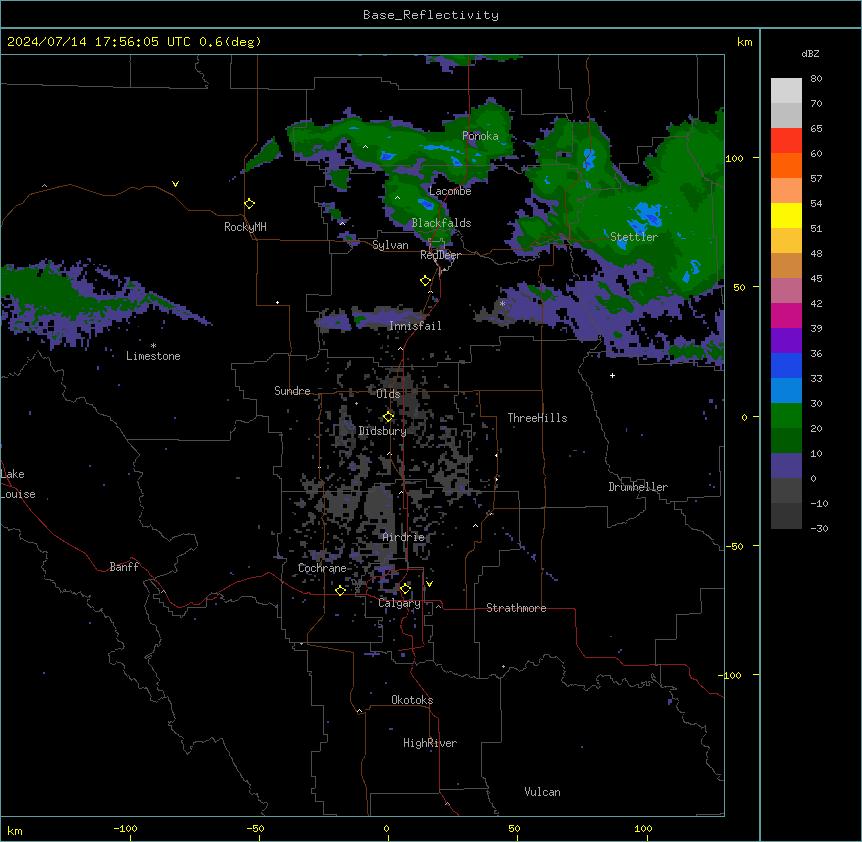Select the Drumheller label
Viewport: 862px width, 842px height.
[638, 487]
